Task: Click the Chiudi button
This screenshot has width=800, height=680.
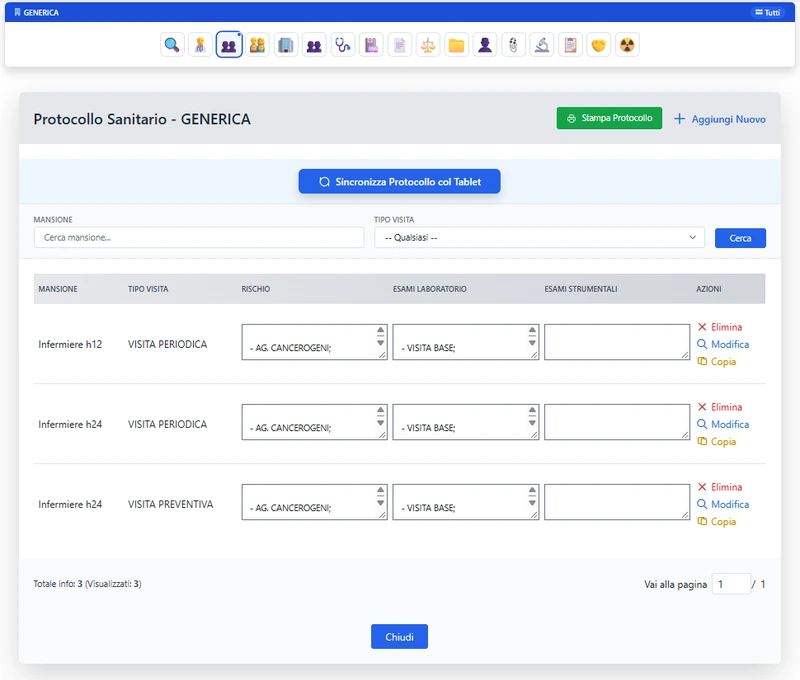Action: 399,637
